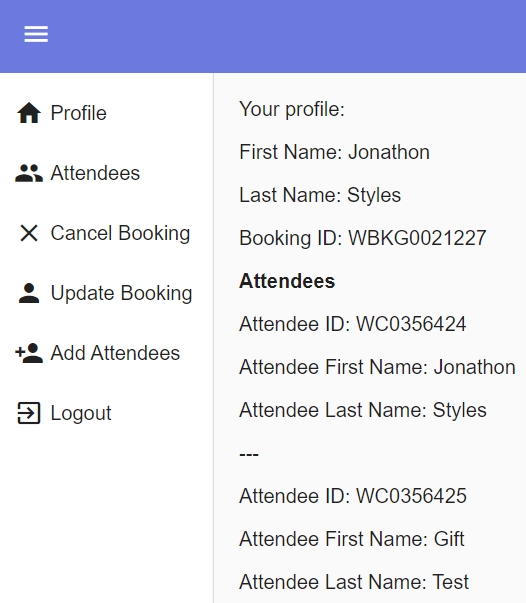Image resolution: width=526 pixels, height=603 pixels.
Task: Click the bold Attendees heading
Action: point(287,281)
